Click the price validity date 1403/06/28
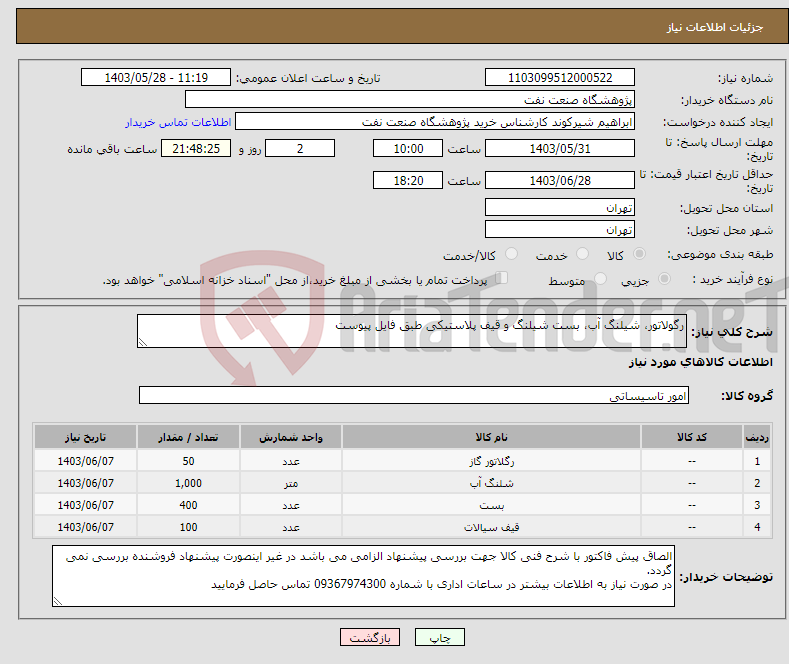Screen dimensions: 789x664 pos(560,180)
